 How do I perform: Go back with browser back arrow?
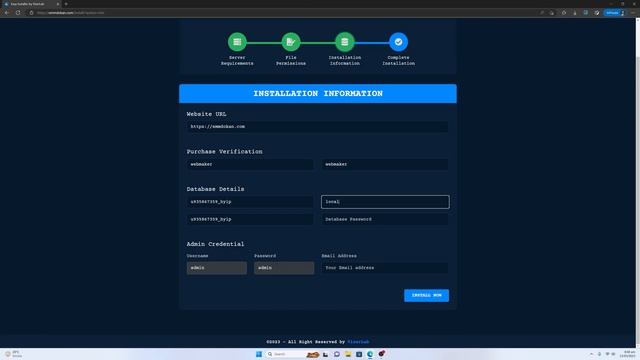(7, 13)
